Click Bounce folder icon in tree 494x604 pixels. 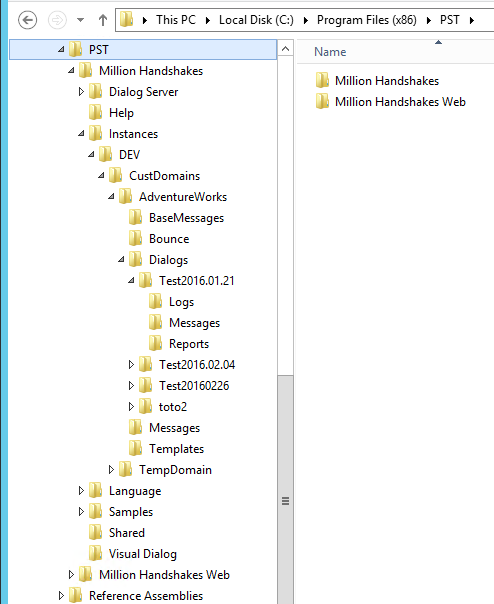point(136,238)
